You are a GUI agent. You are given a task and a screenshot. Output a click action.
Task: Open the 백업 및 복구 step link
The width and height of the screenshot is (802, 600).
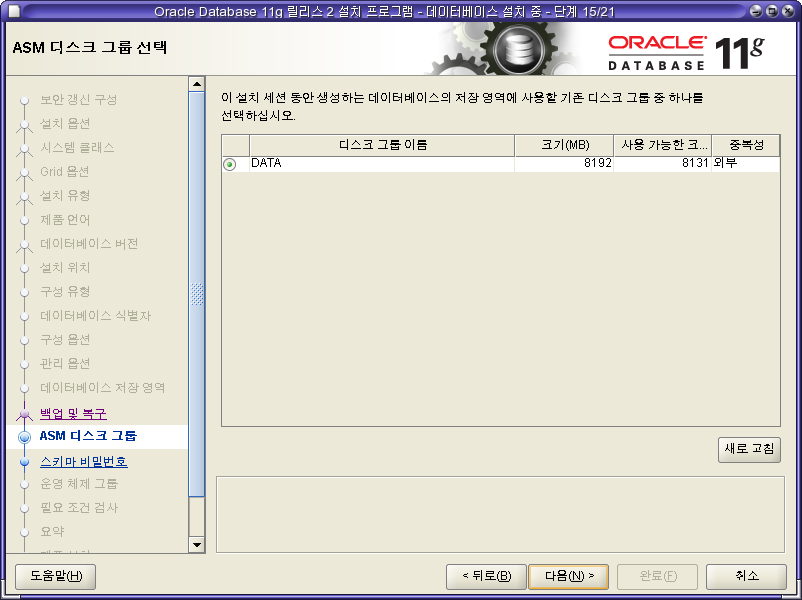(x=73, y=413)
